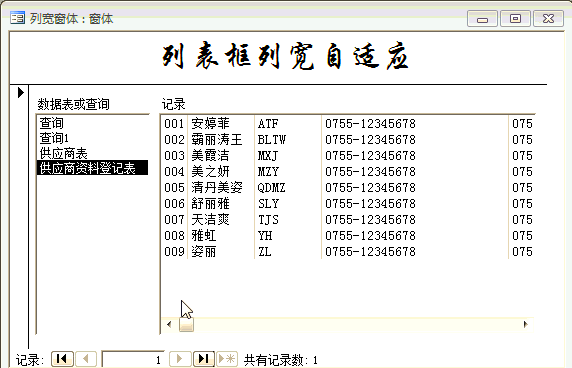
Task: Select the record row 002 霸丽涛王
Action: pyautogui.click(x=348, y=140)
